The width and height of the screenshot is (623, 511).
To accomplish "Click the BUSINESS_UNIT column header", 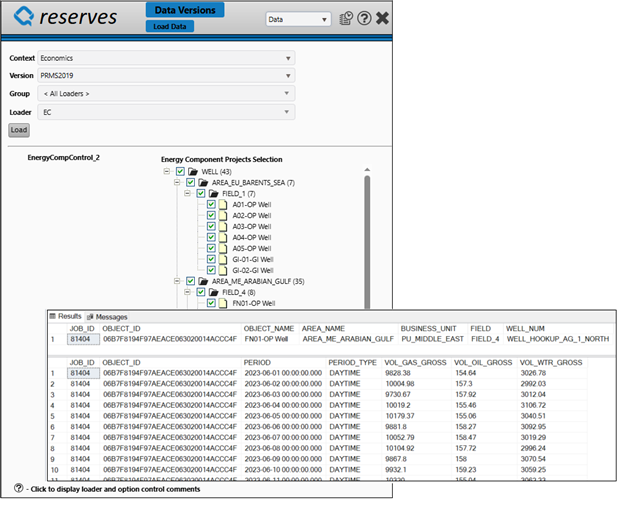I will (428, 329).
